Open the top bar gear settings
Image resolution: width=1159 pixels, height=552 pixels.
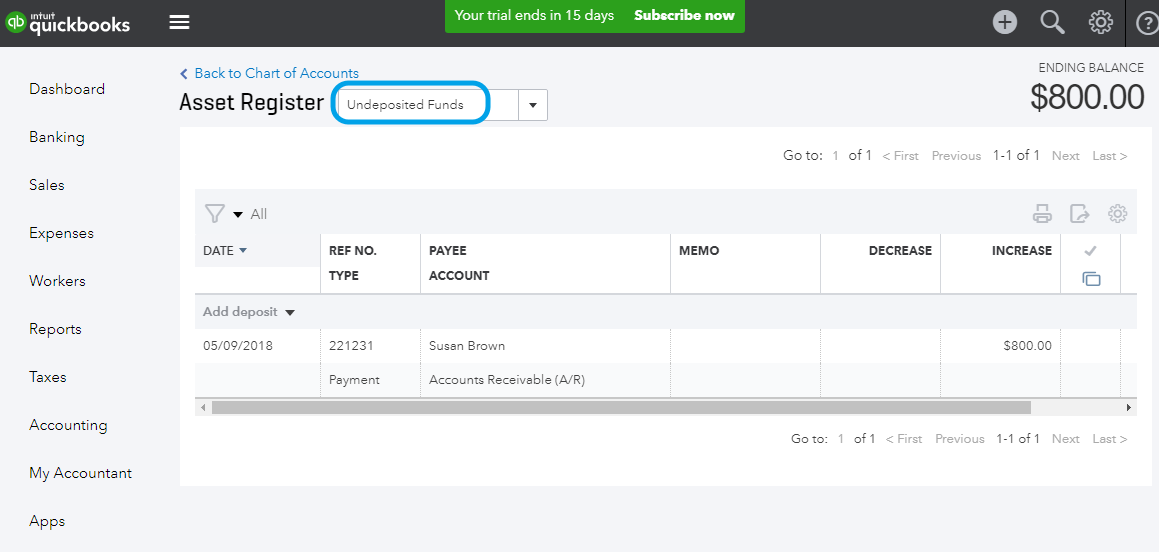pyautogui.click(x=1101, y=23)
